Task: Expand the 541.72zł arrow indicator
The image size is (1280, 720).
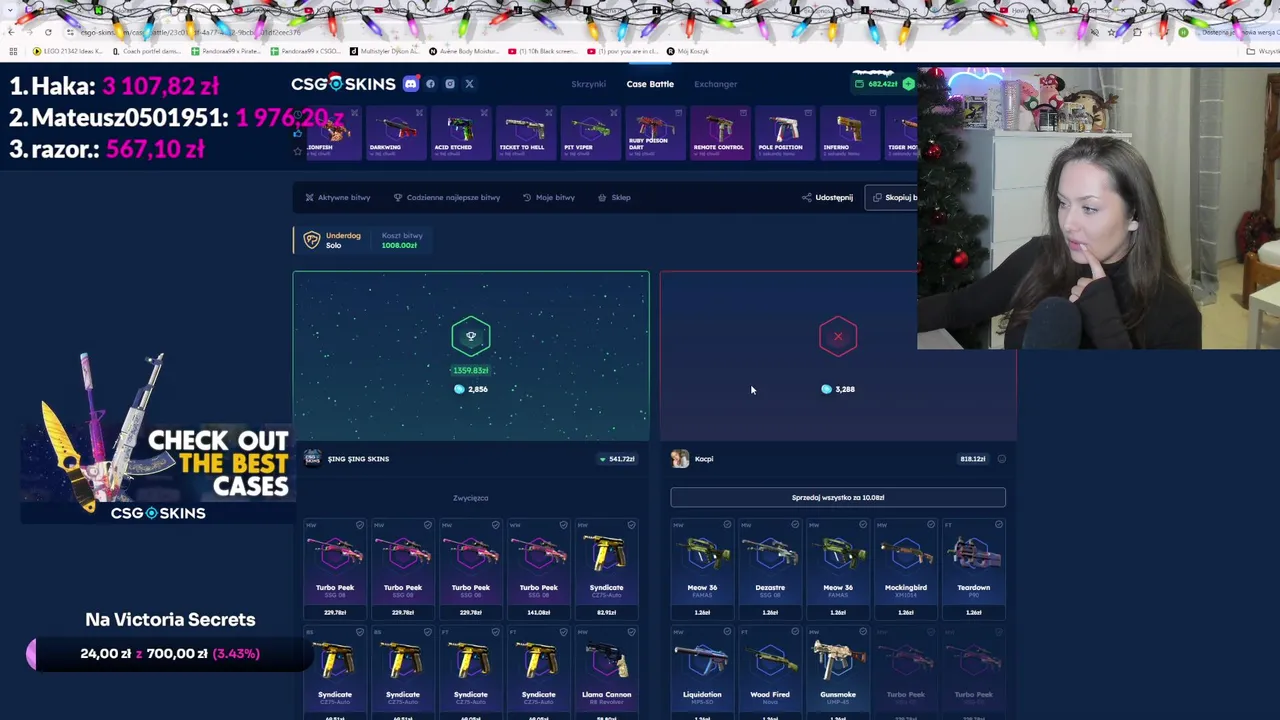Action: (x=602, y=459)
